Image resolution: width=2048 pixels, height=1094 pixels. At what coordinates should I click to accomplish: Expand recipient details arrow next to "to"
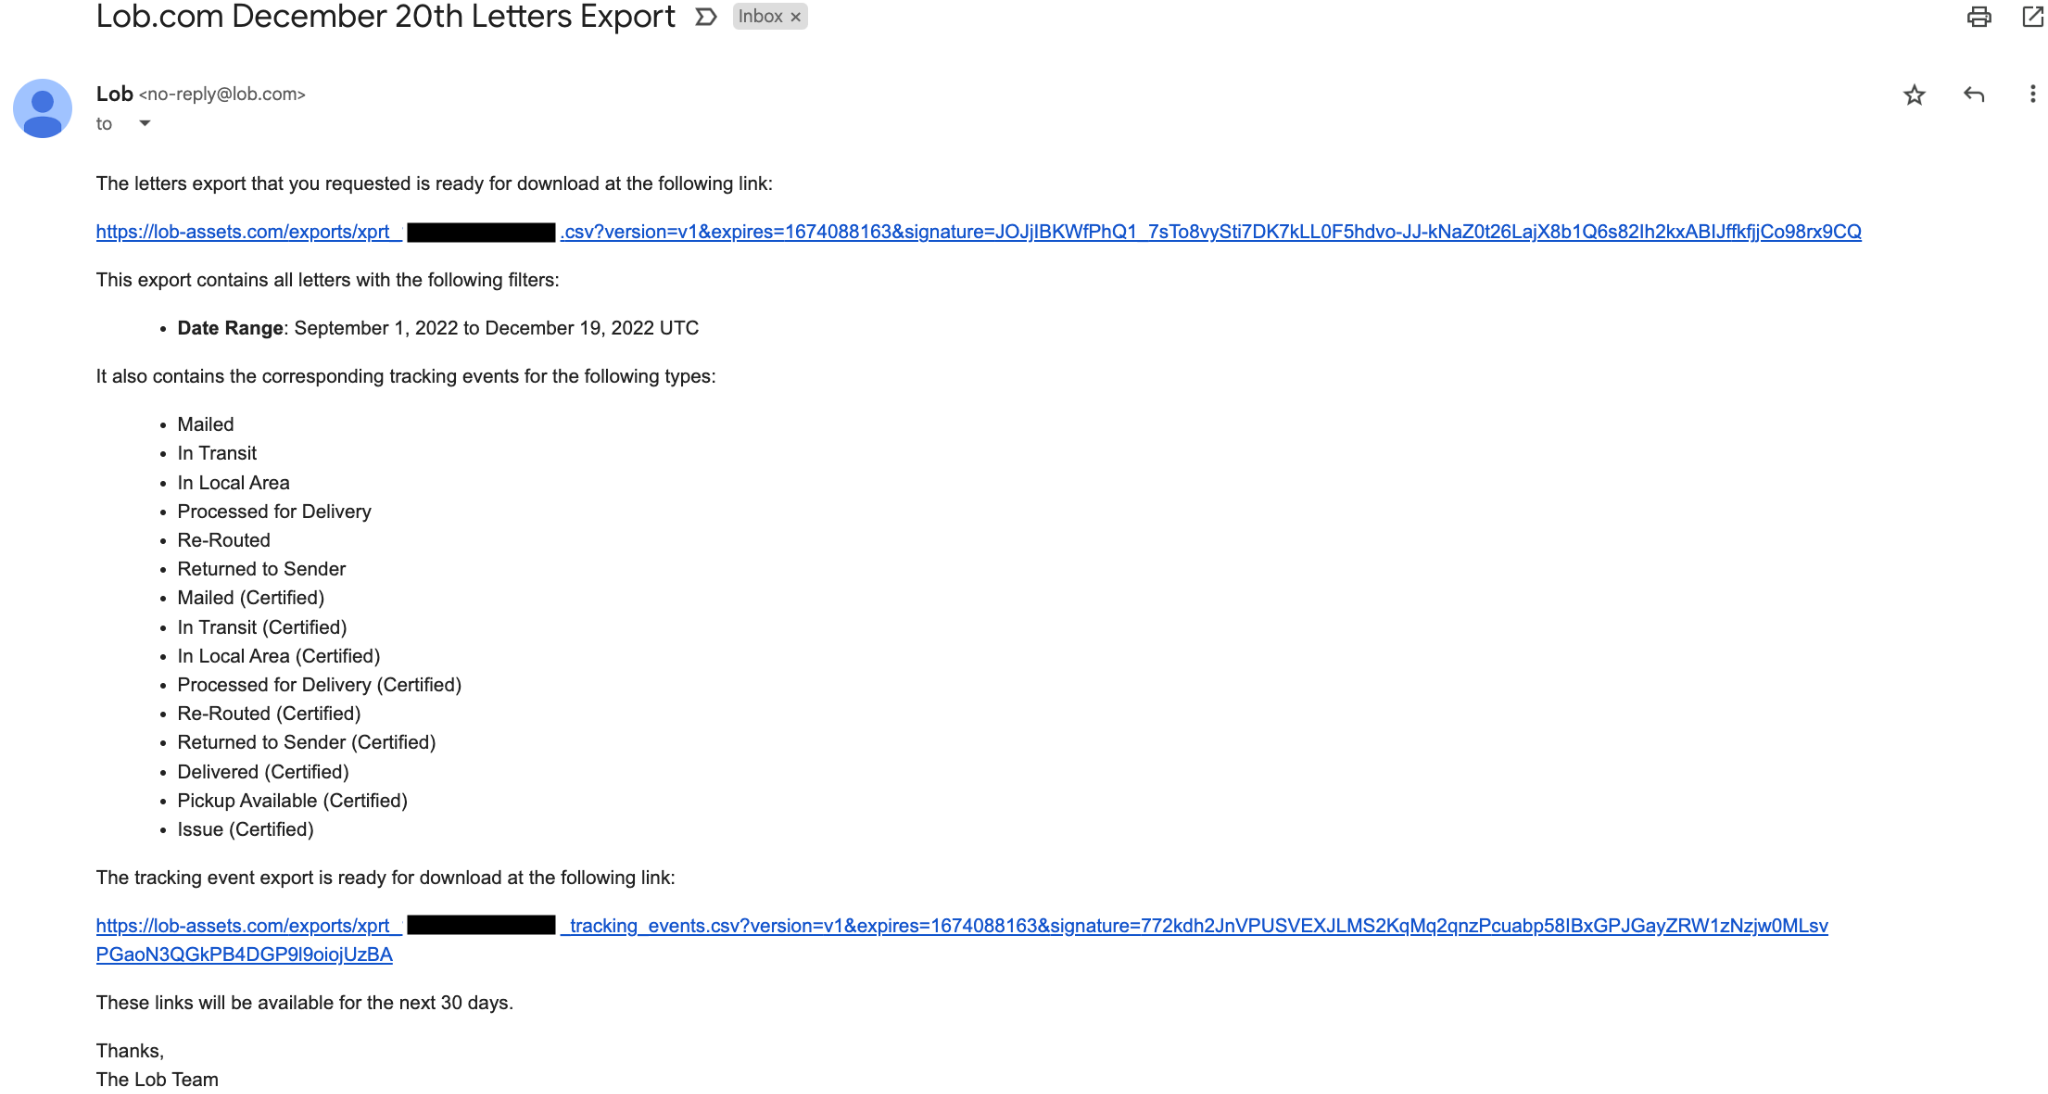pyautogui.click(x=145, y=123)
